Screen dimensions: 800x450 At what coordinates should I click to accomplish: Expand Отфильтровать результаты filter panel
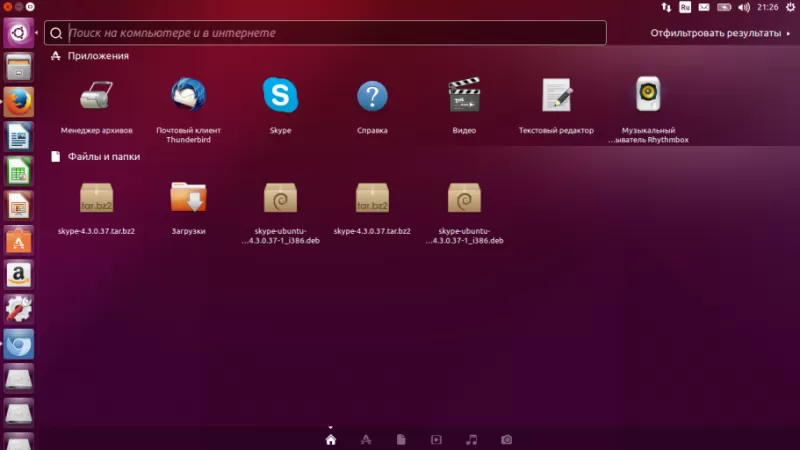(x=720, y=33)
